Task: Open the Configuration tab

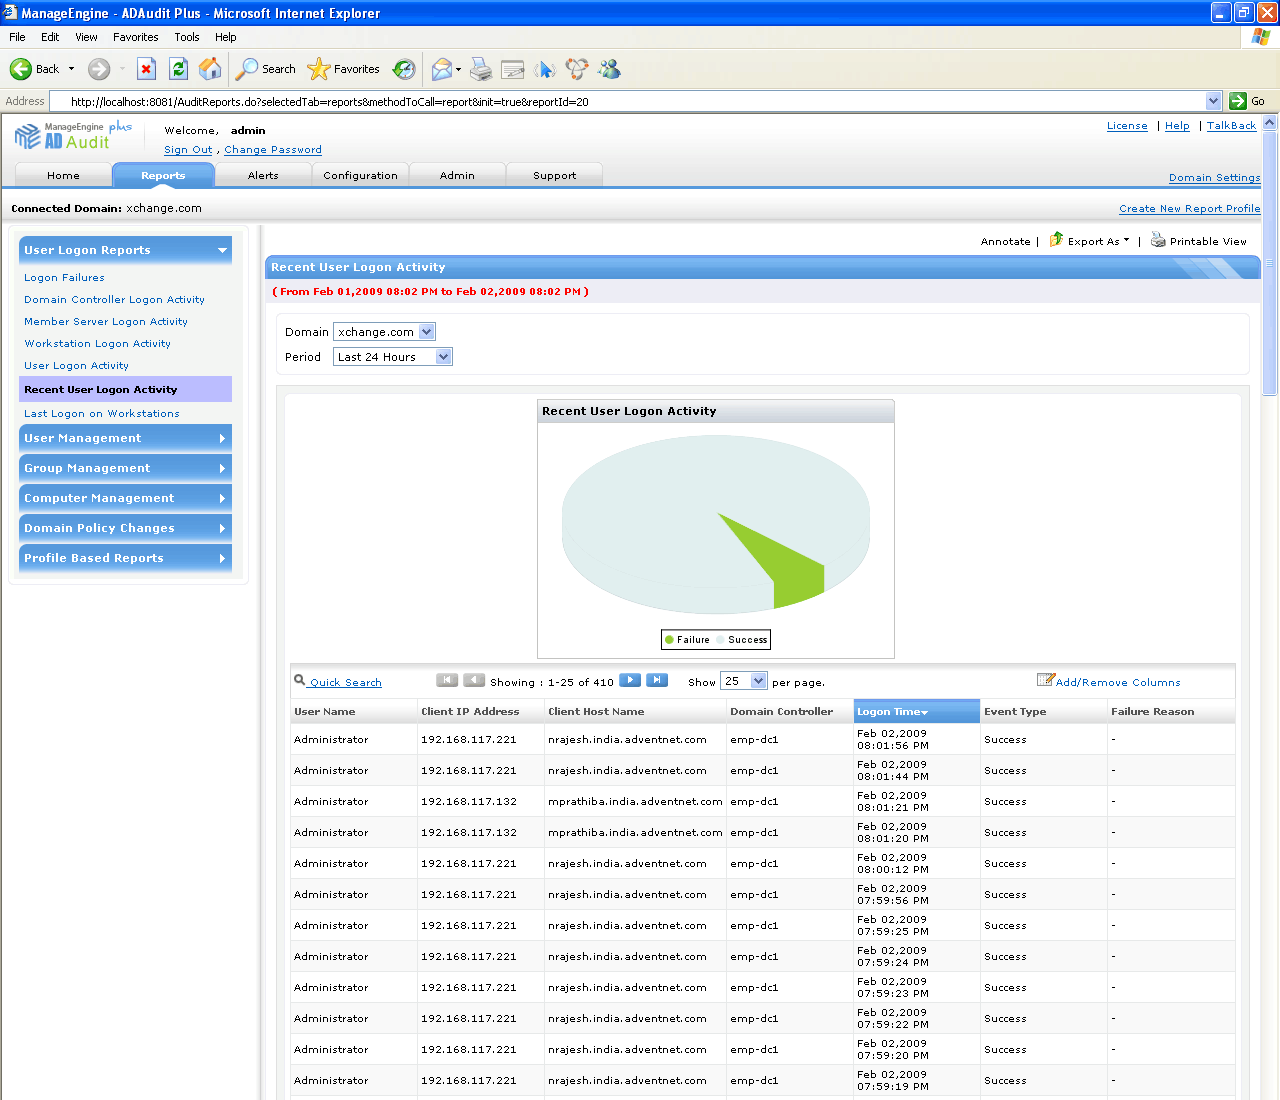Action: click(x=360, y=175)
